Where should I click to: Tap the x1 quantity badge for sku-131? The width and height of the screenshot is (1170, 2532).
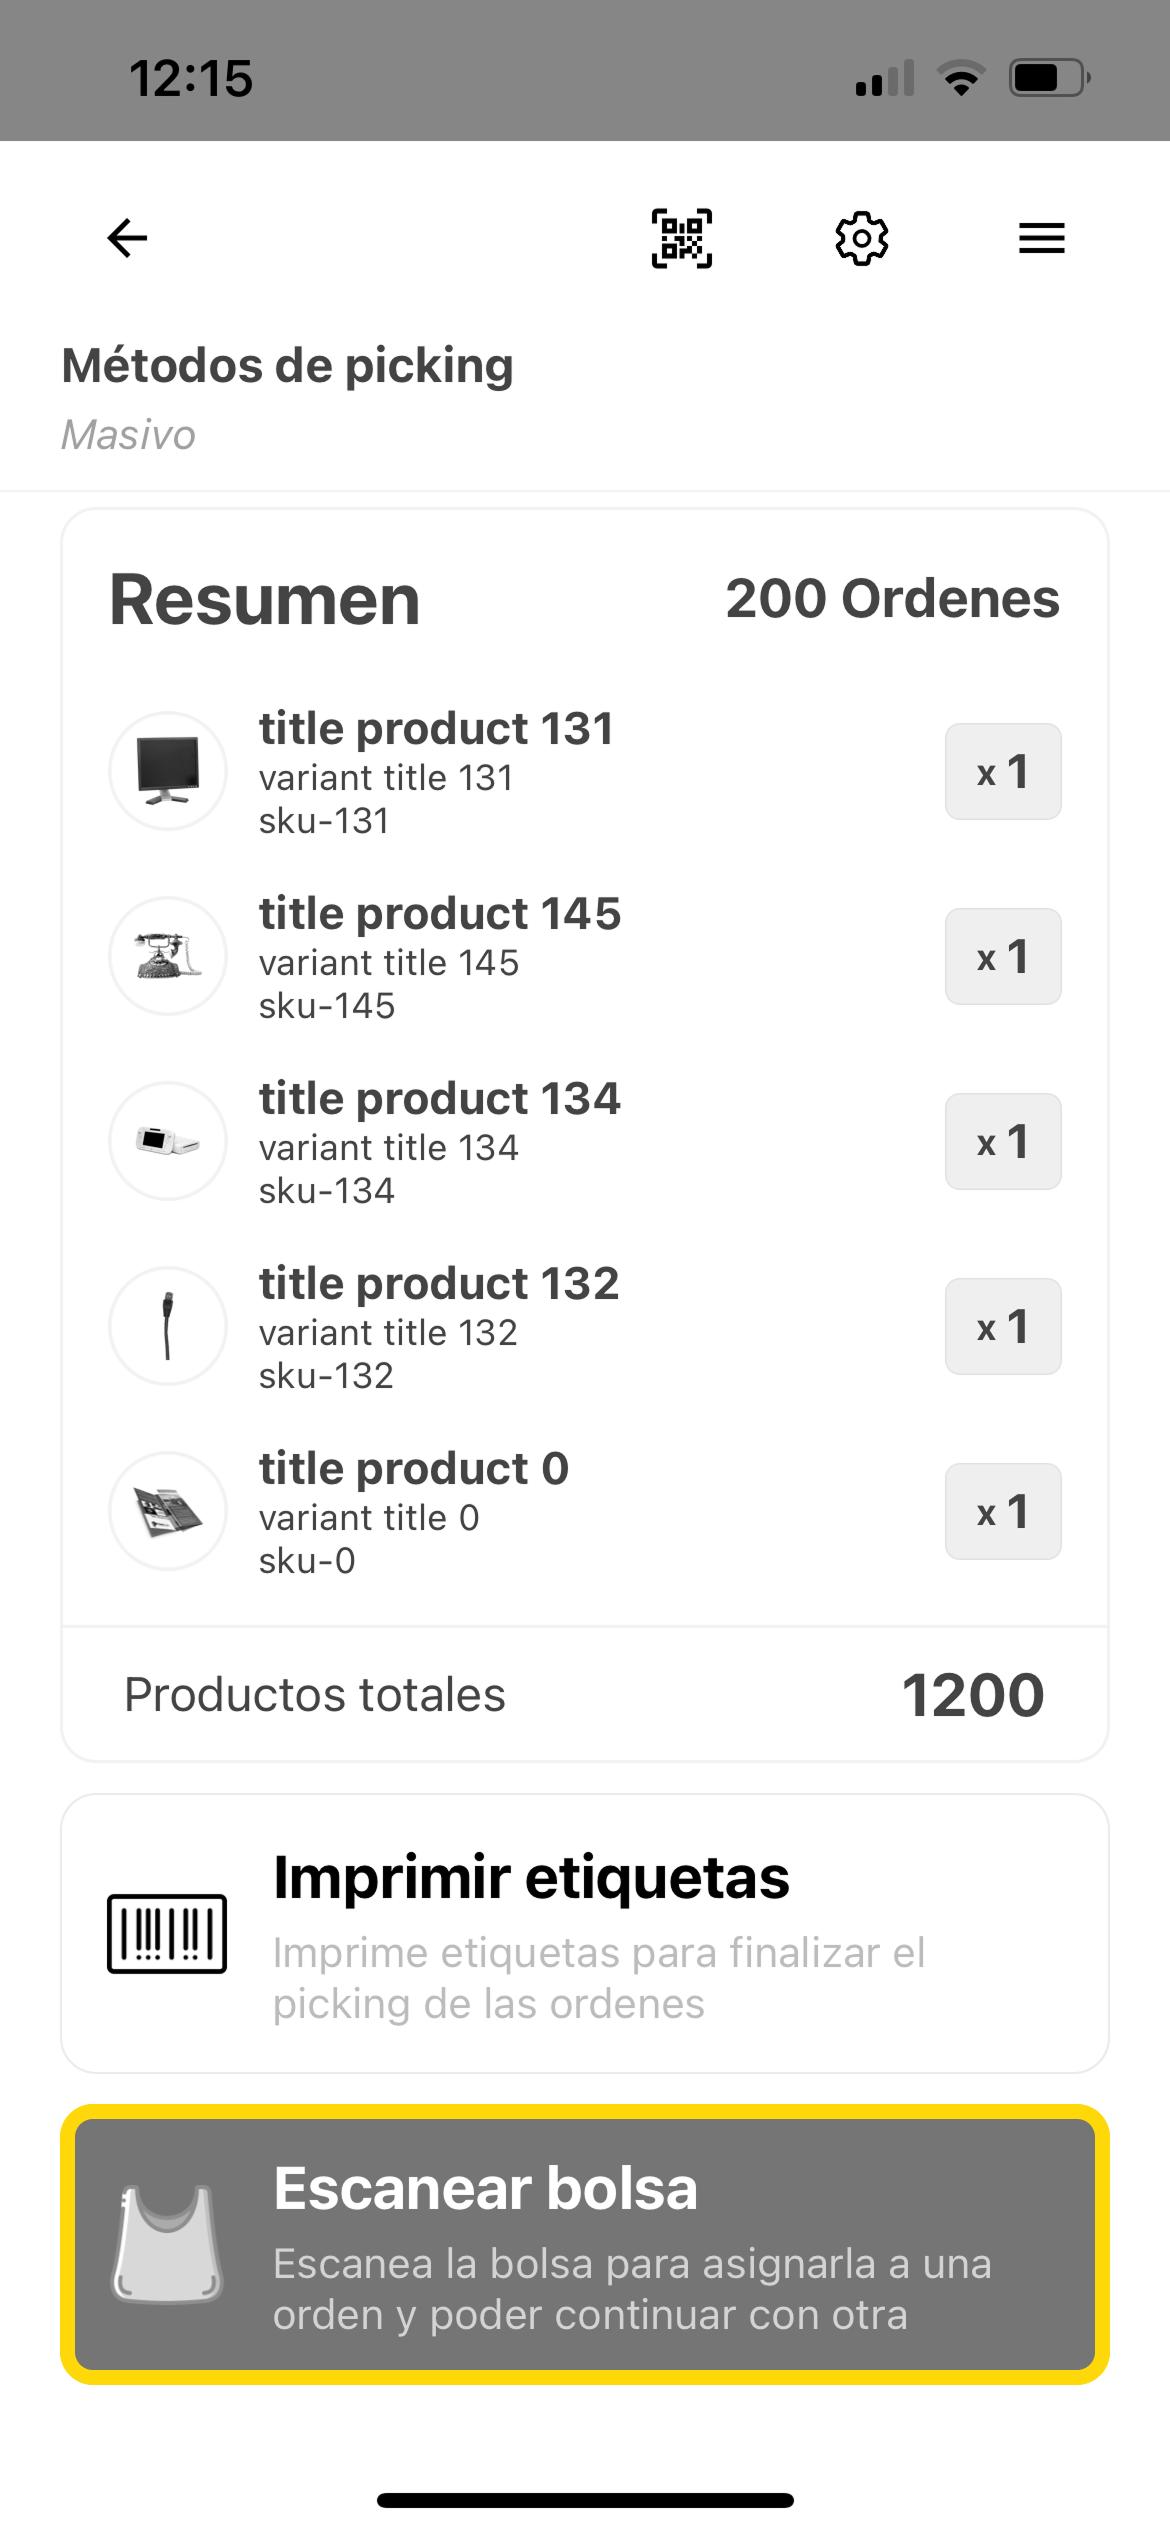pos(1003,772)
